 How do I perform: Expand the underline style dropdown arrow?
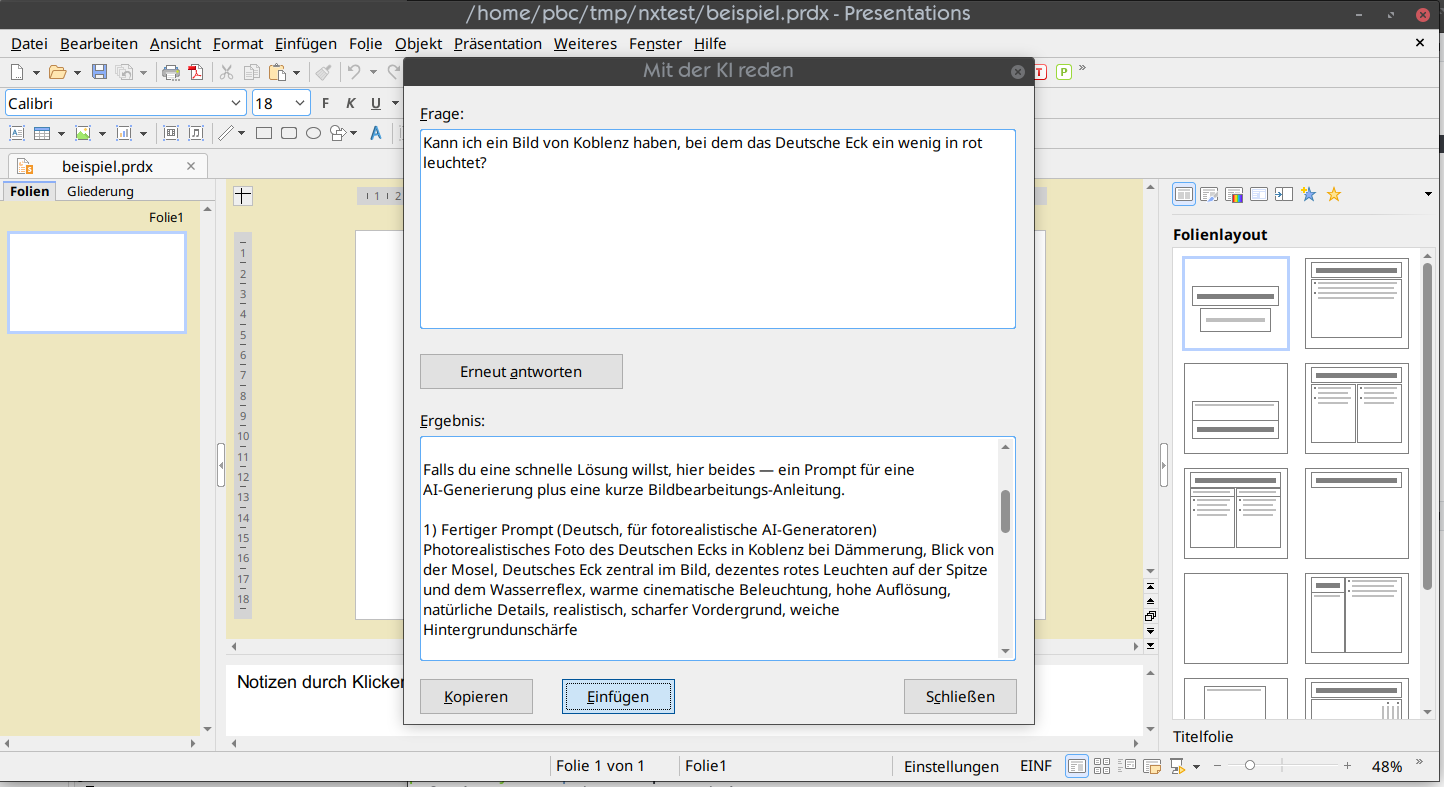(395, 103)
